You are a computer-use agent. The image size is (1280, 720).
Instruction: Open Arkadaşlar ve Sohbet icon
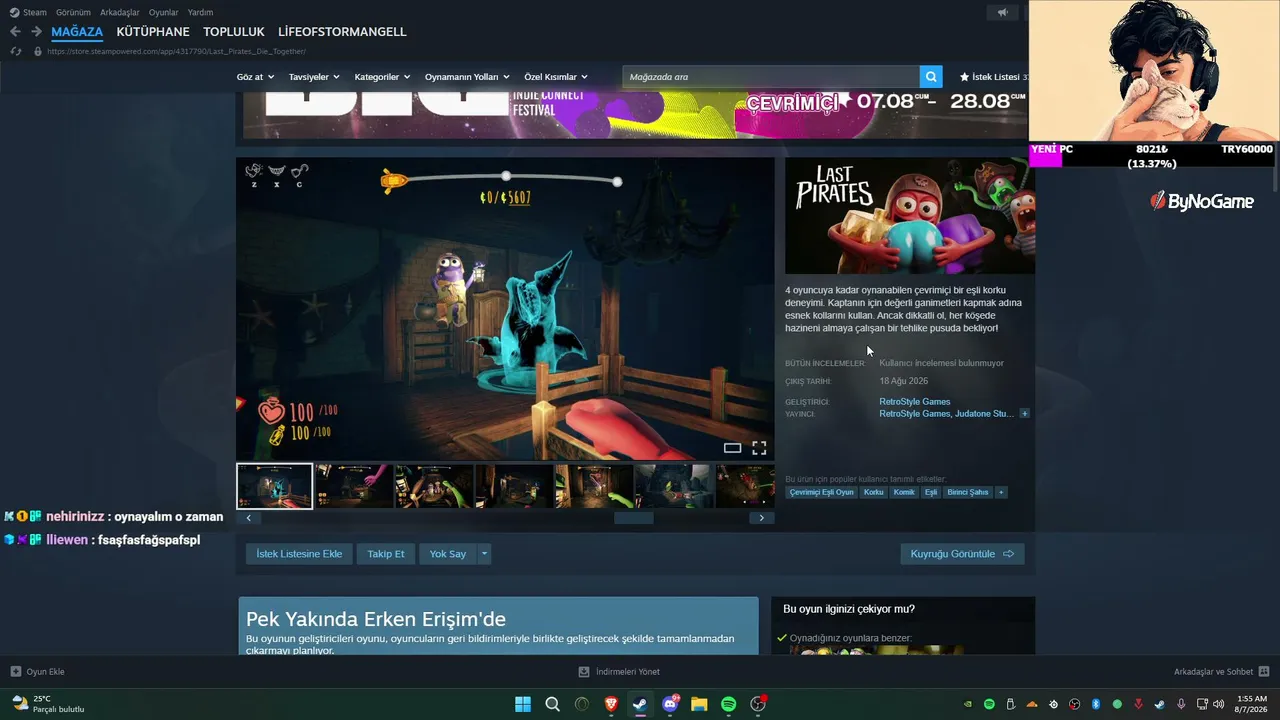tap(1263, 672)
